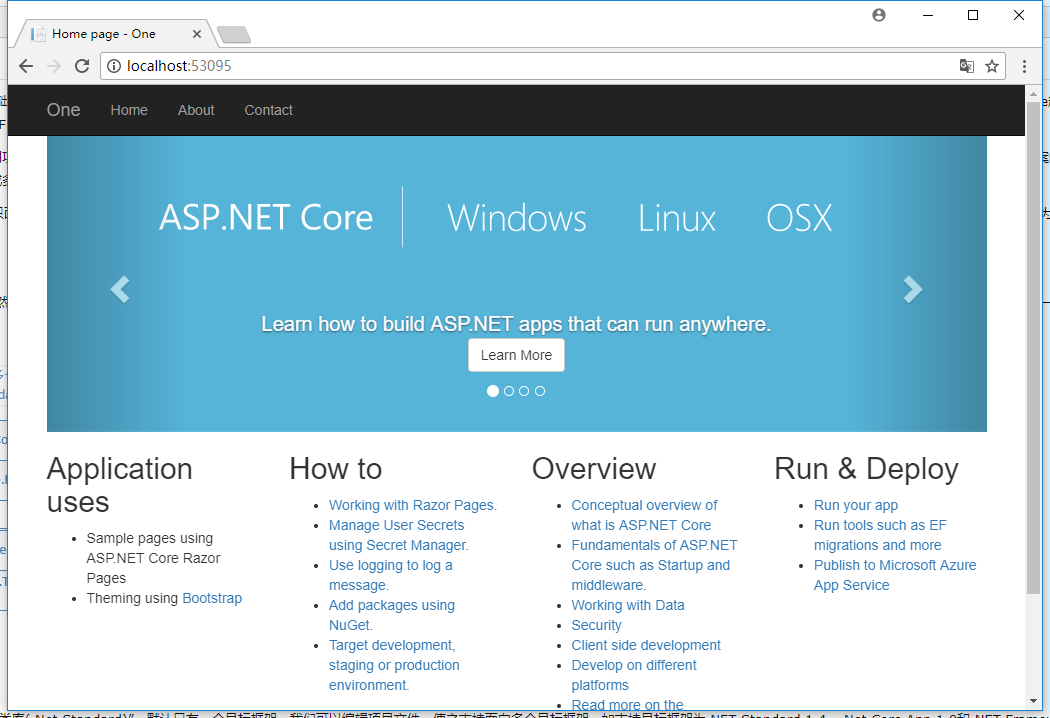
Task: Open 'Fundamentals of ASP.NET Core' link
Action: click(654, 565)
